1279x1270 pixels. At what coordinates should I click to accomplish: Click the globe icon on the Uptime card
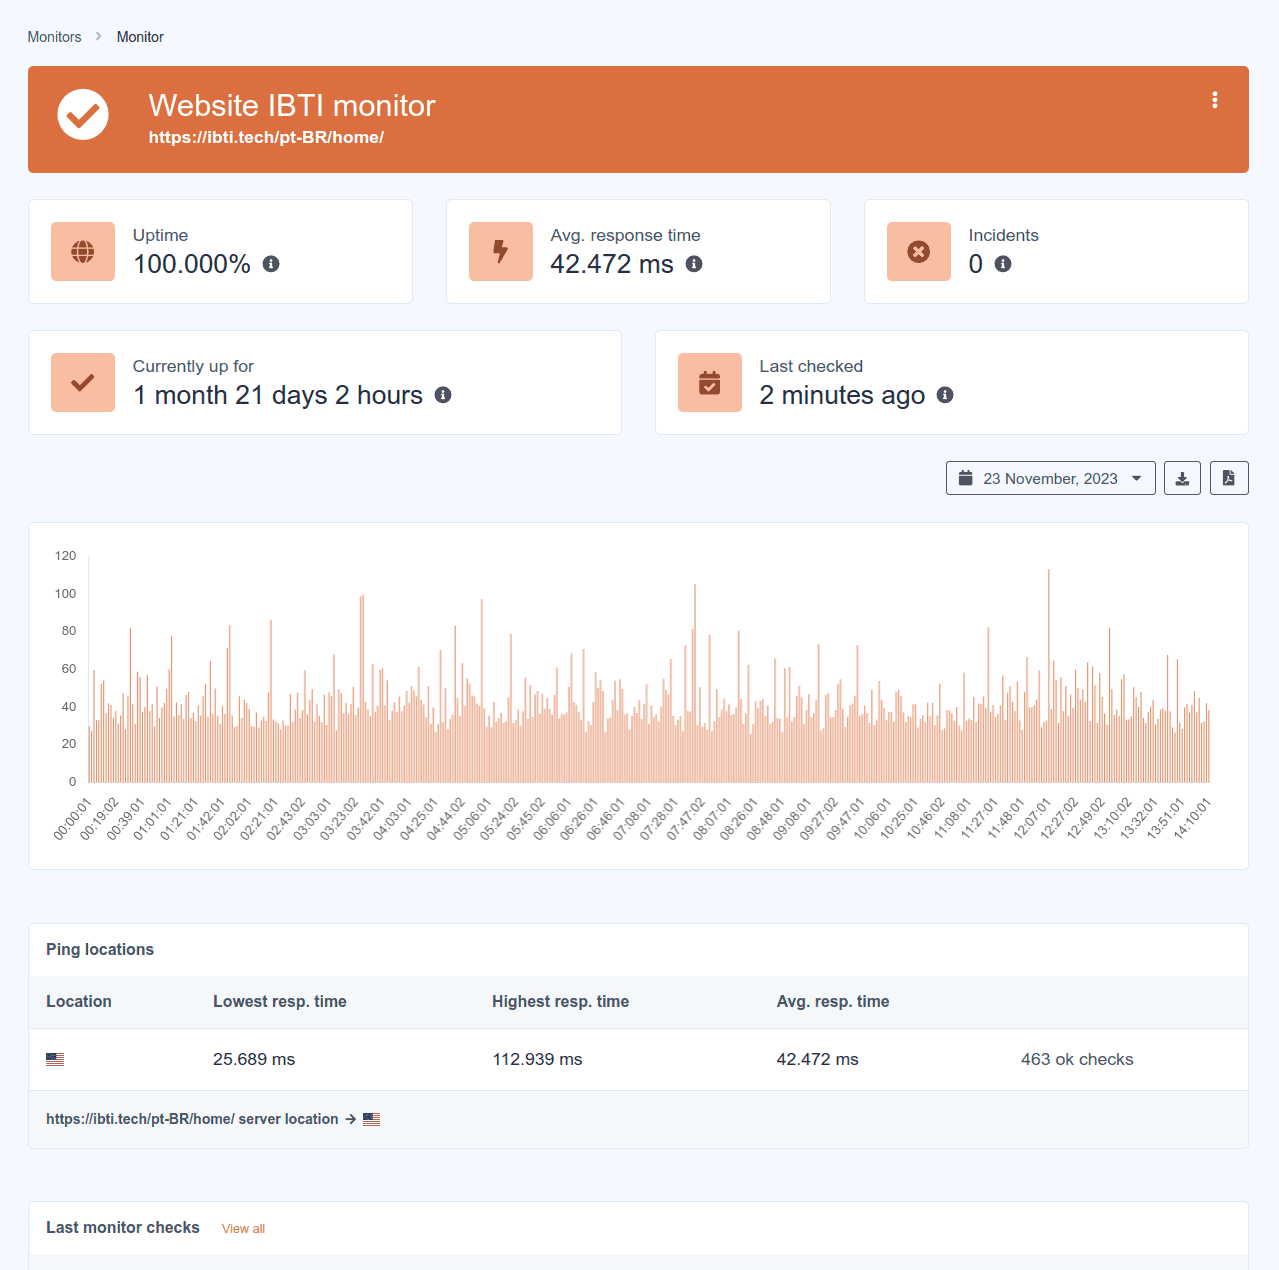tap(82, 251)
